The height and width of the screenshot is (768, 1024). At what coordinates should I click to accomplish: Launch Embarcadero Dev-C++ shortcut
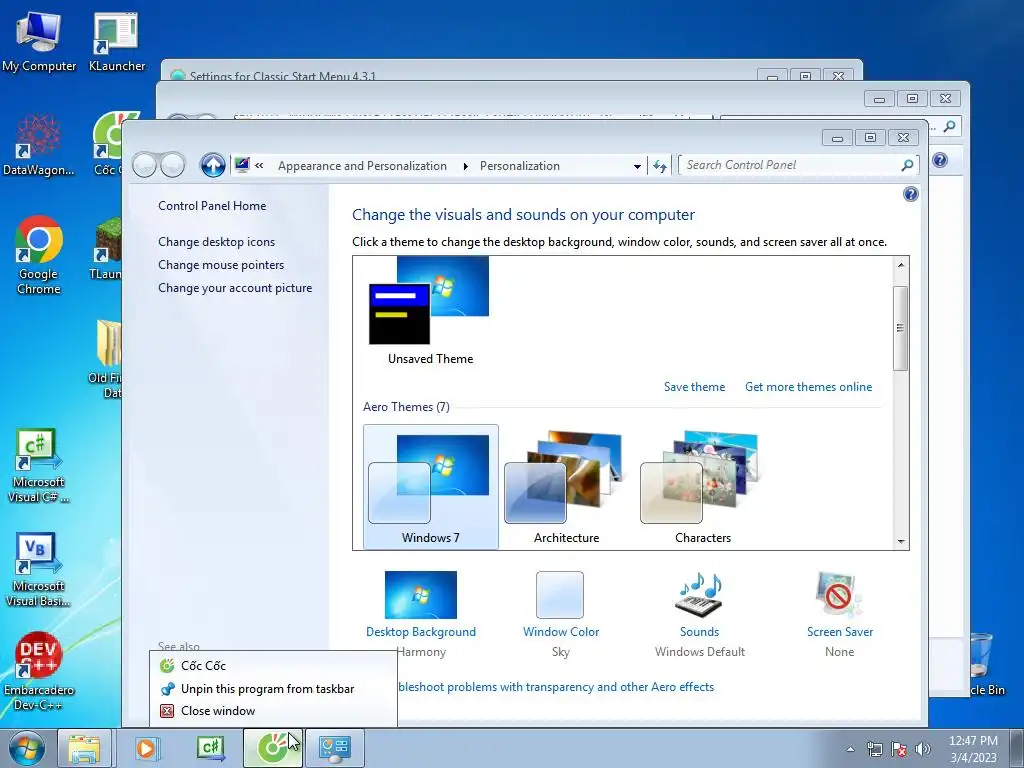[x=39, y=671]
